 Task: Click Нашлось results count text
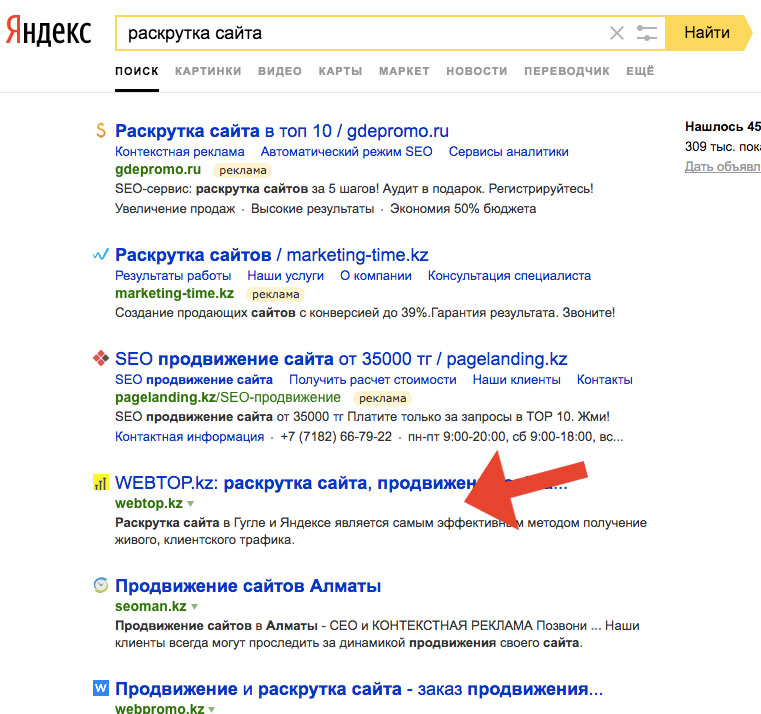723,127
